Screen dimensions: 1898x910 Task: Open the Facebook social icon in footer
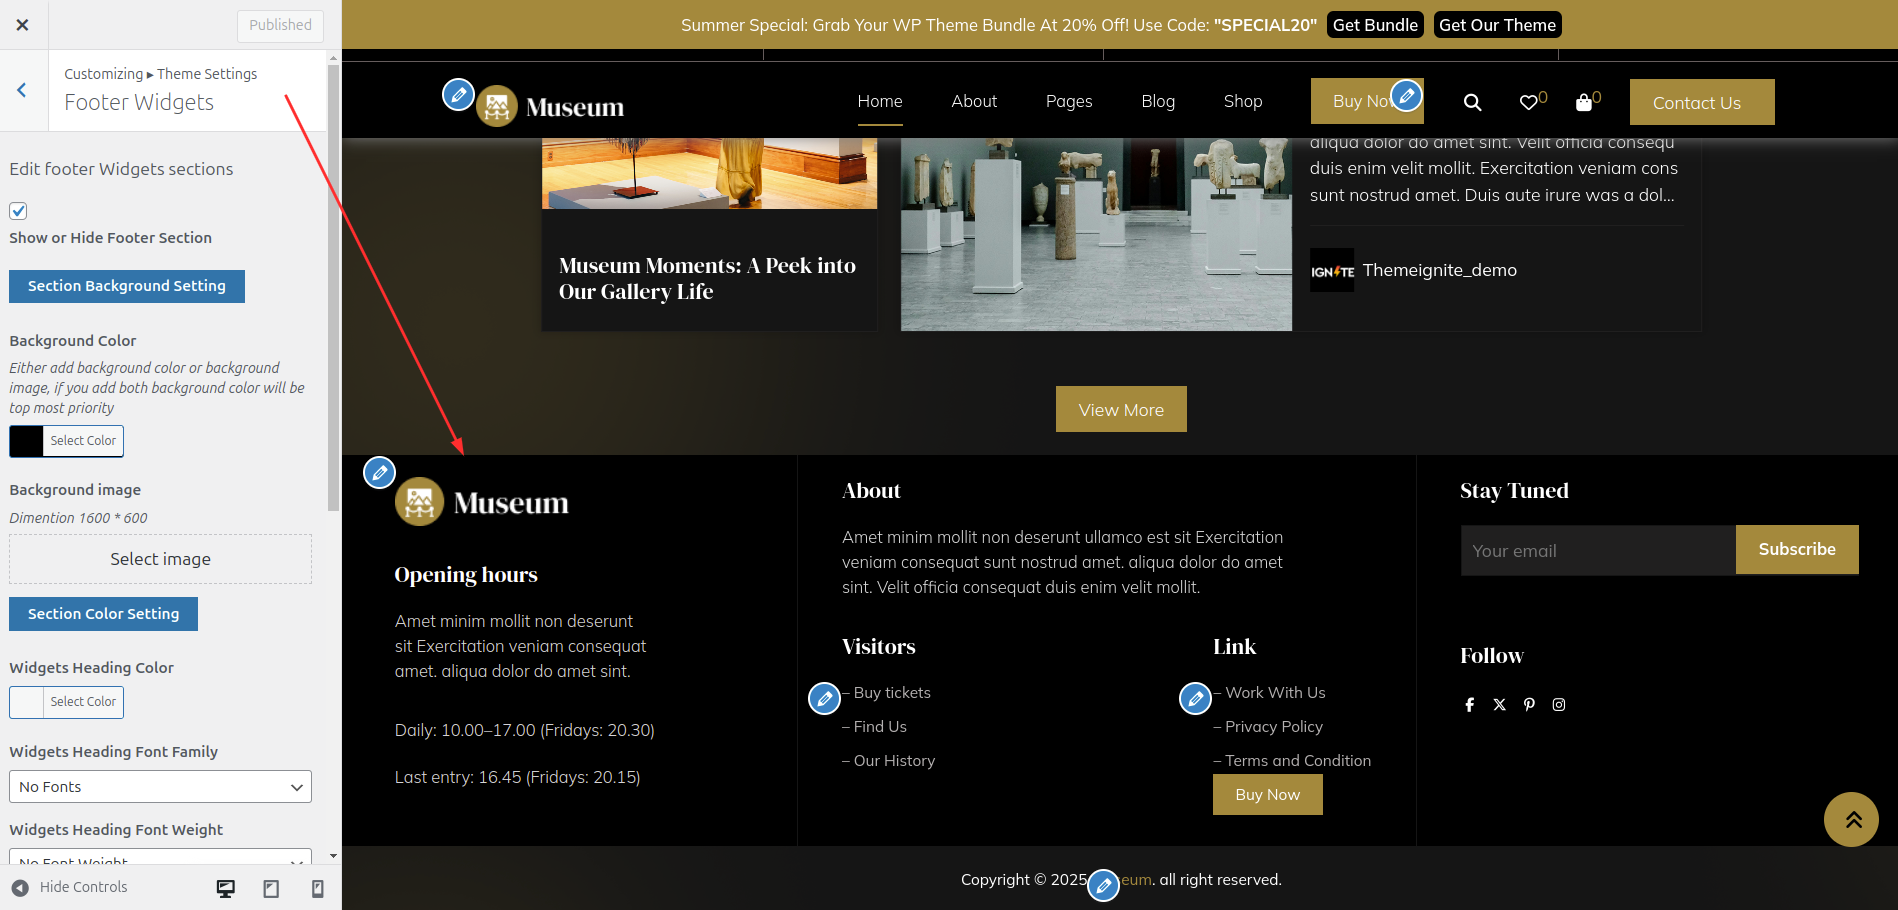1469,704
